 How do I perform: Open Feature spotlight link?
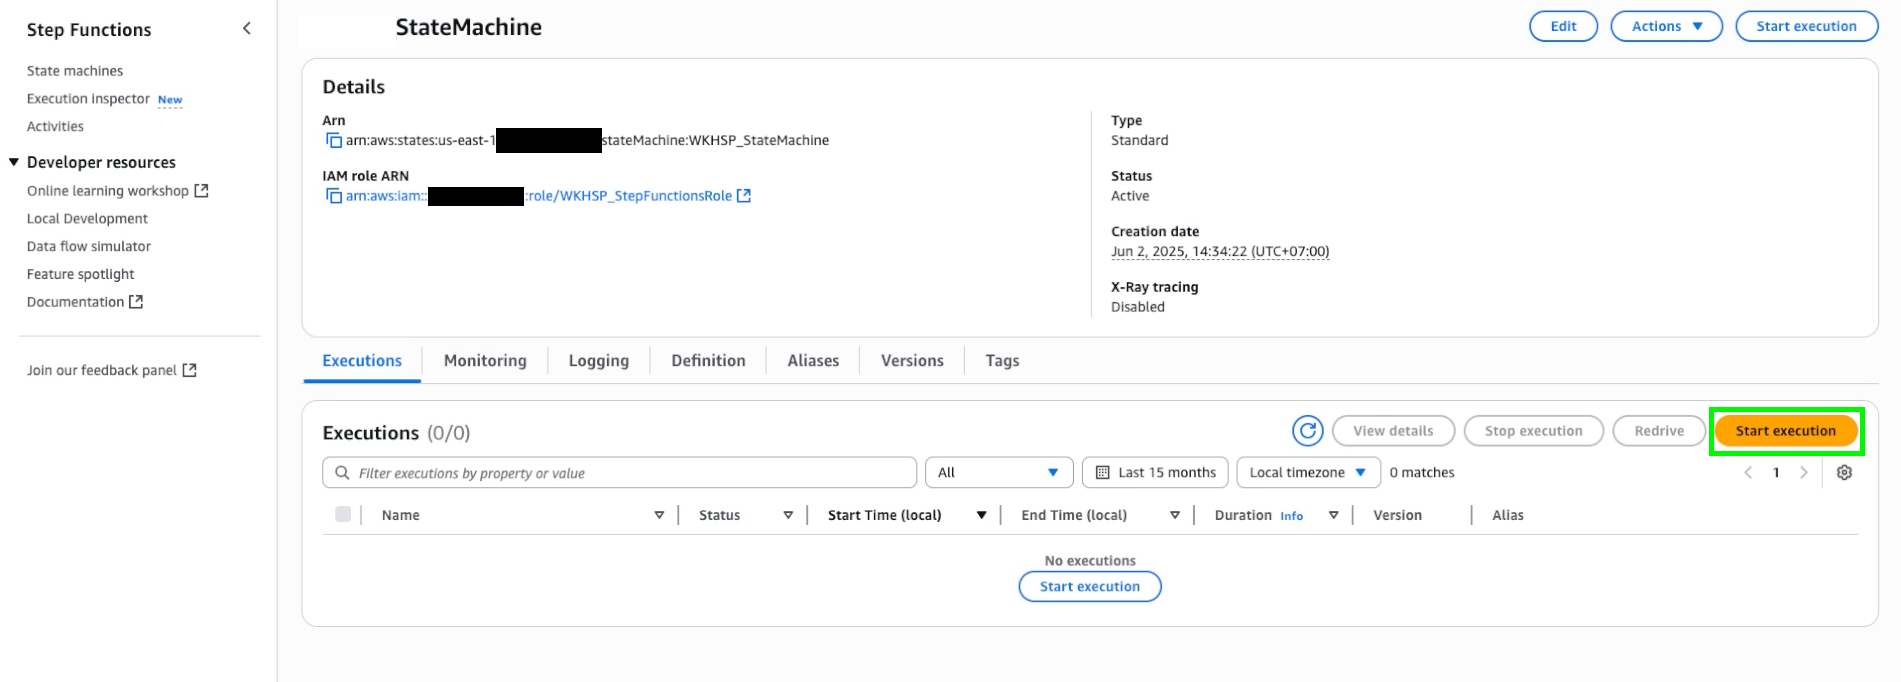point(80,275)
